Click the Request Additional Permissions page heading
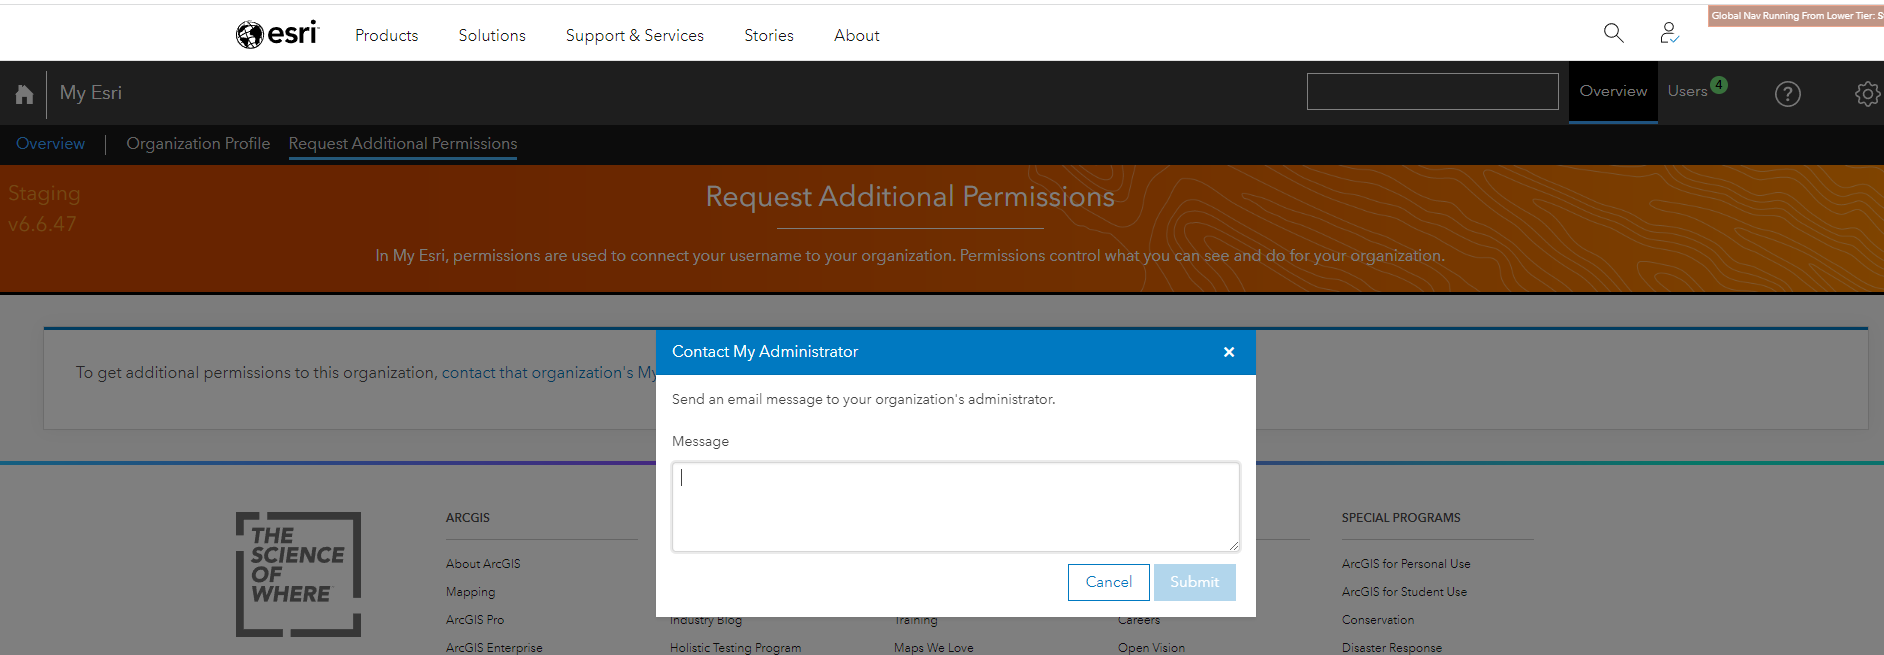 click(910, 197)
